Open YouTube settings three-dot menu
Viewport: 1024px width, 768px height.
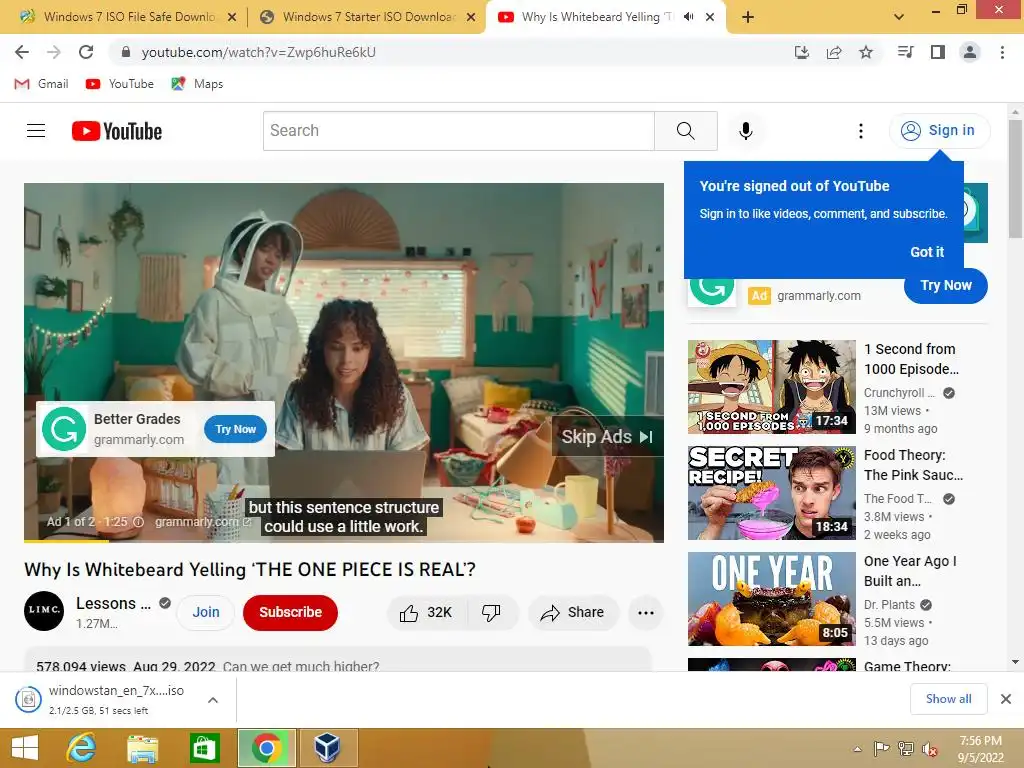click(861, 131)
